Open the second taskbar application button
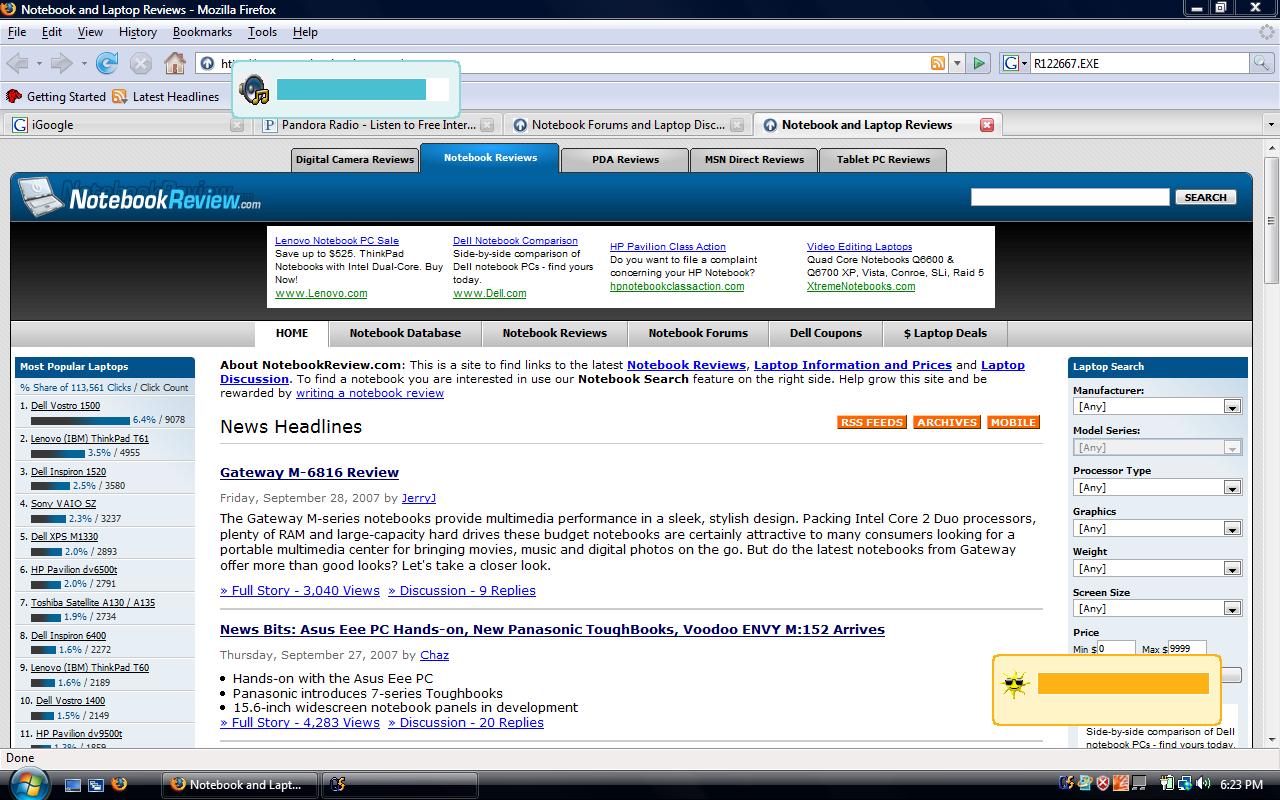This screenshot has height=800, width=1280. (399, 785)
